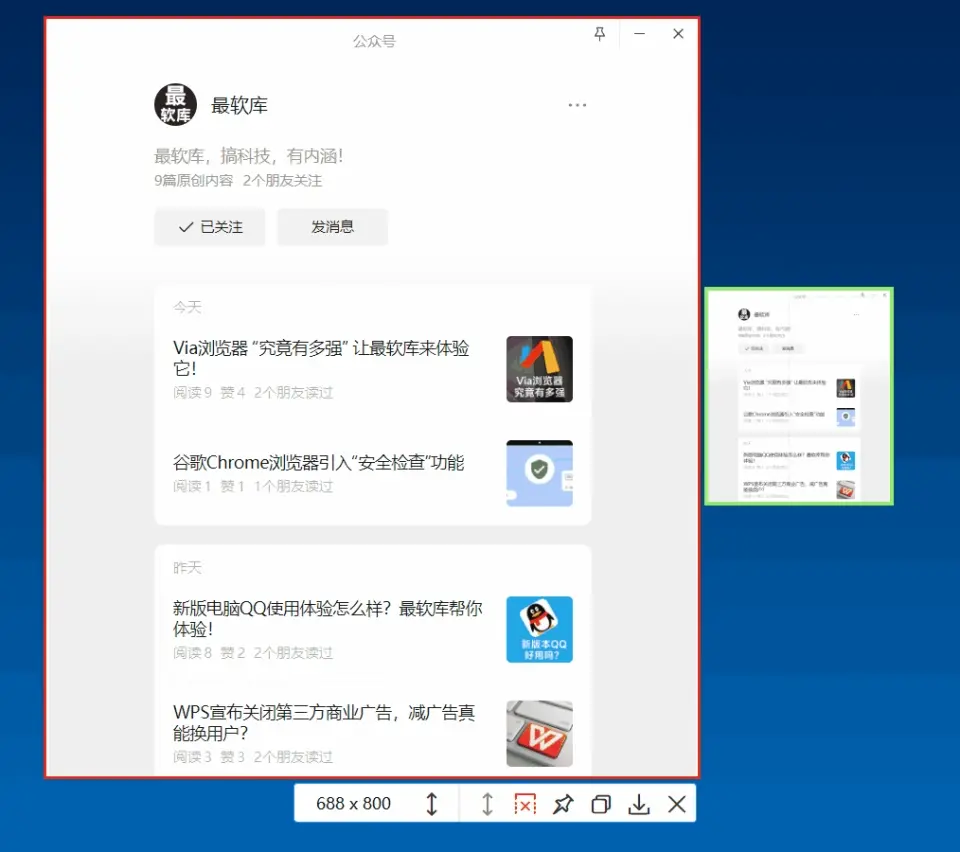
Task: Click the QQ penguin thumbnail
Action: (x=539, y=629)
